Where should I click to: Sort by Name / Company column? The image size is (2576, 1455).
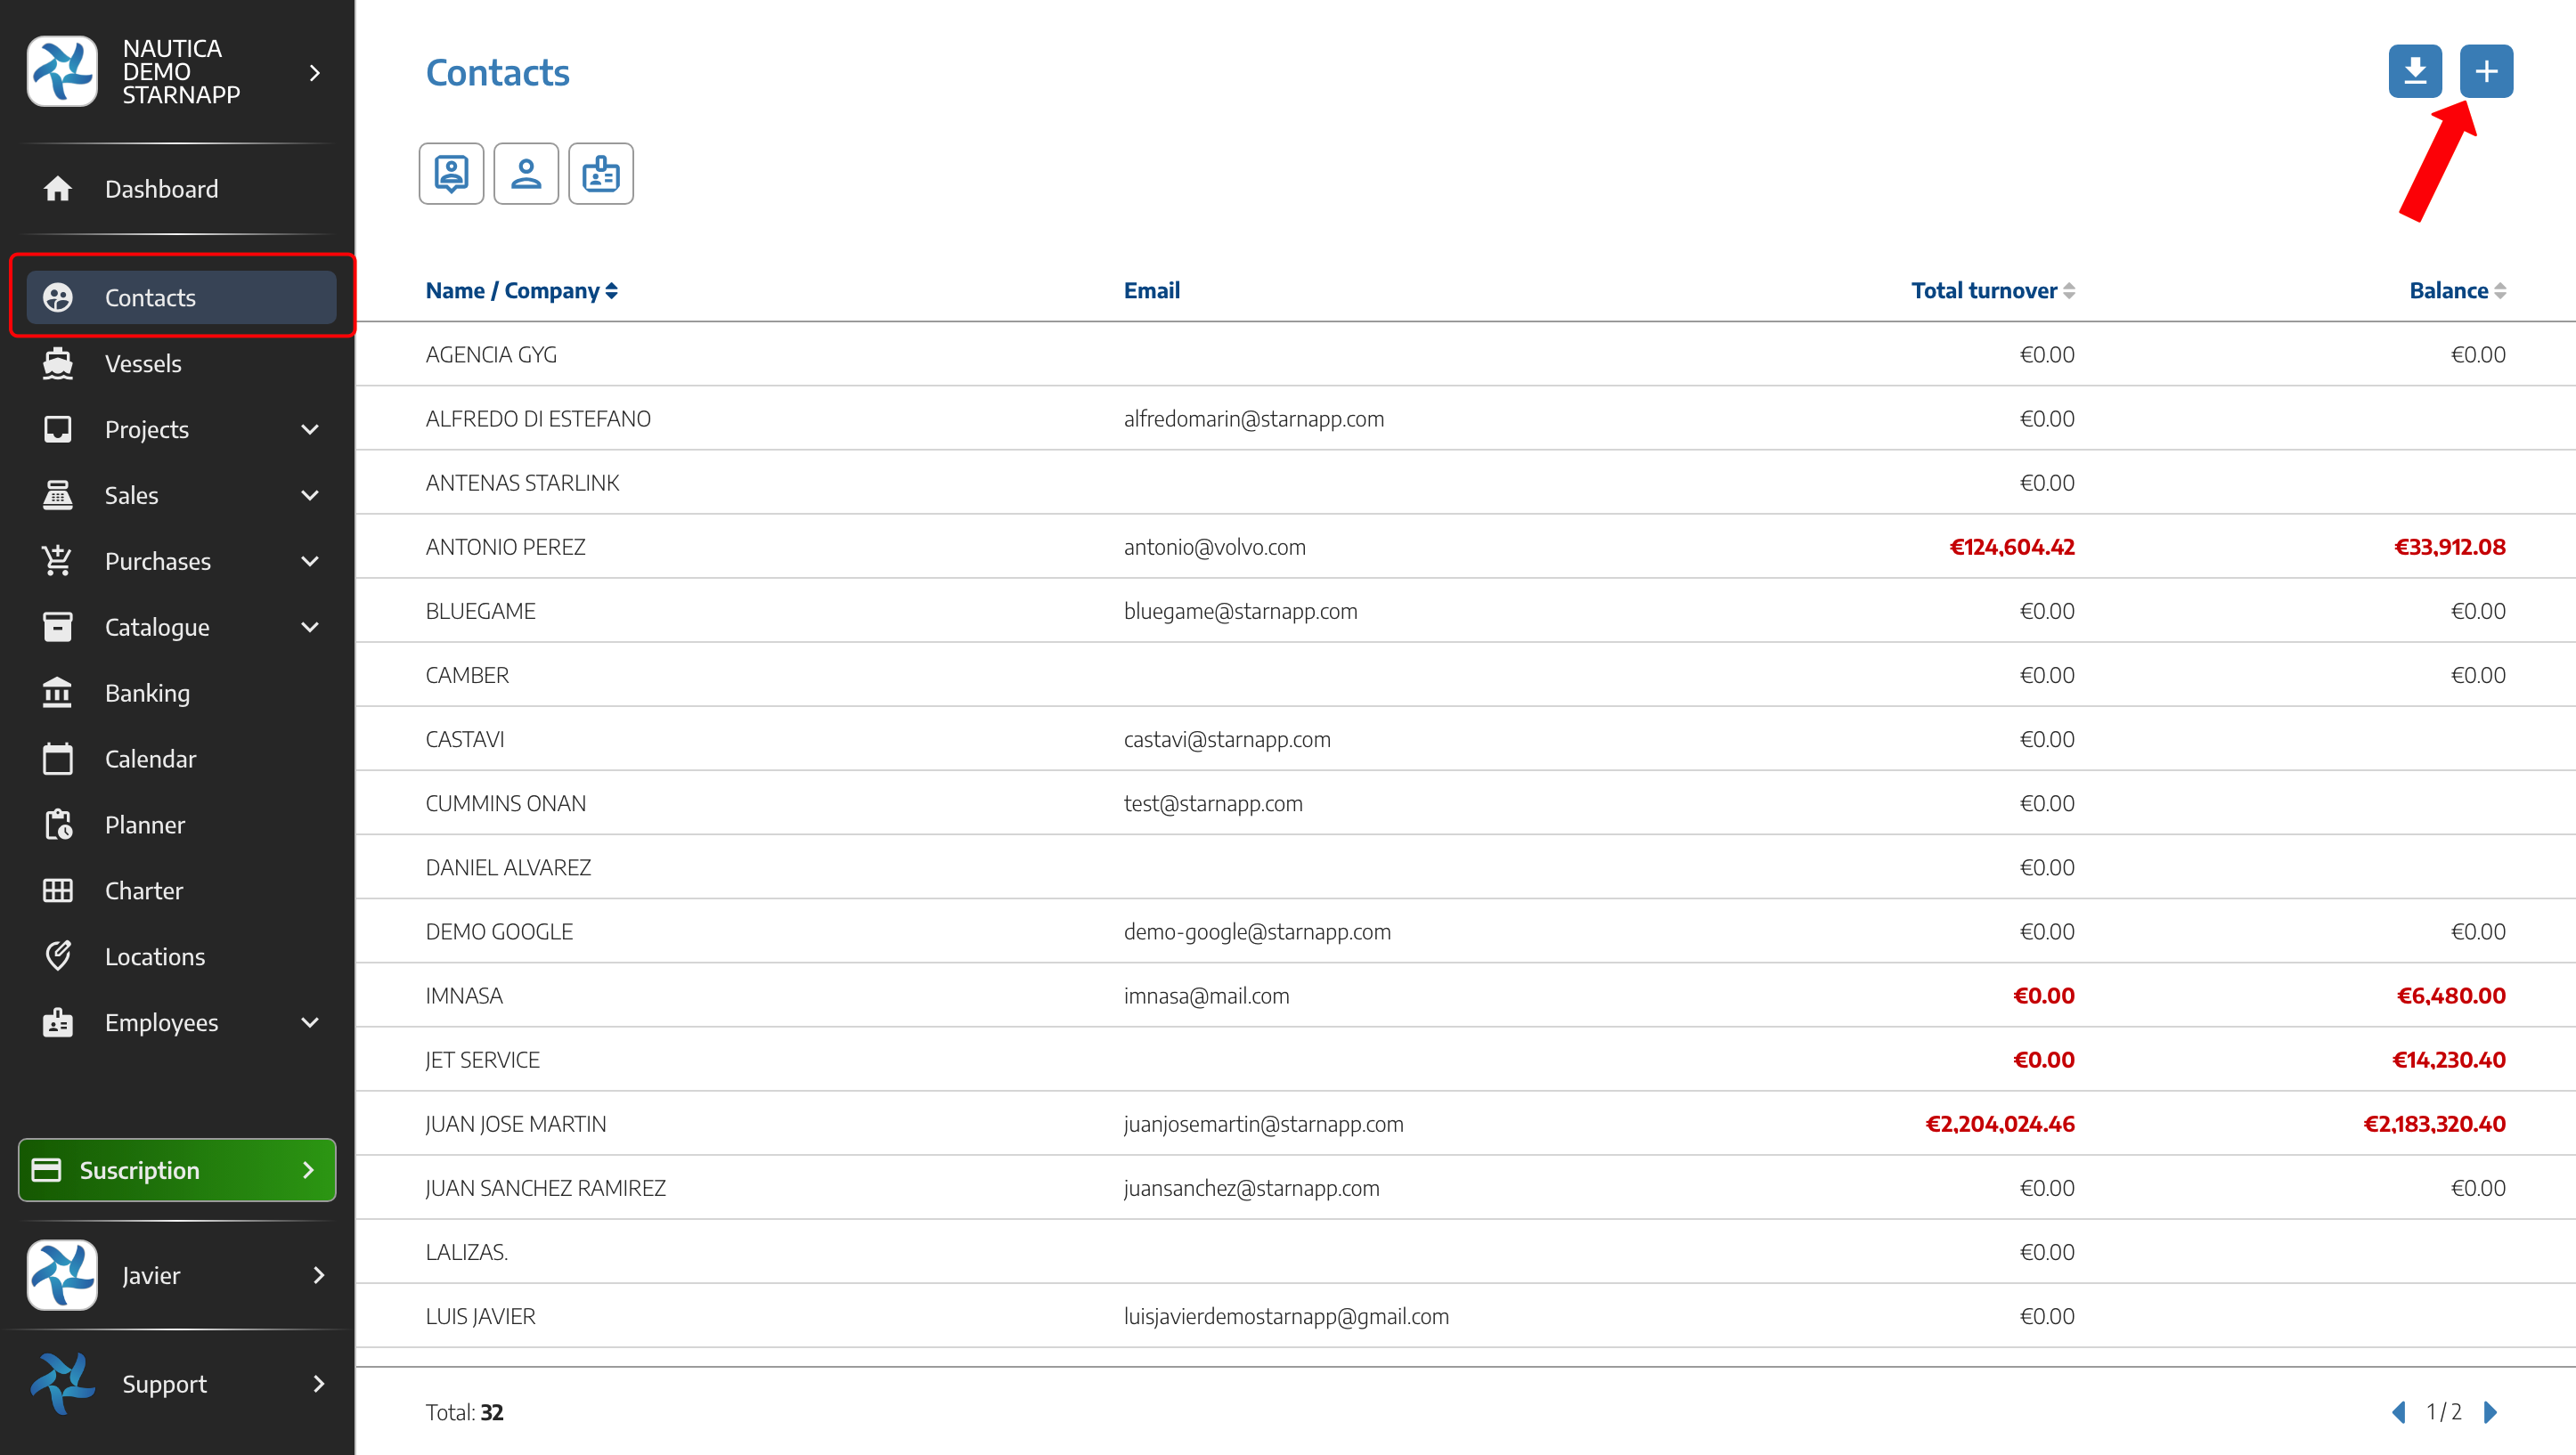tap(521, 291)
